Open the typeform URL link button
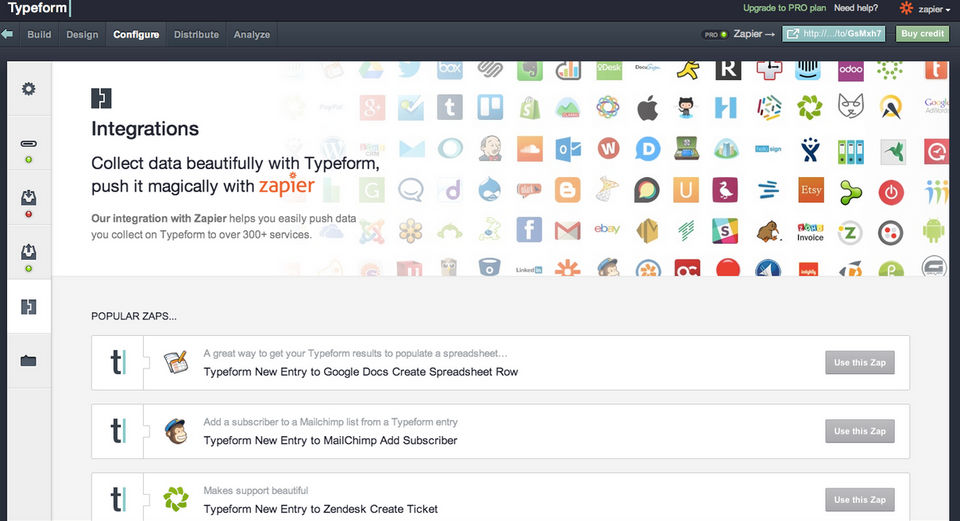 834,34
